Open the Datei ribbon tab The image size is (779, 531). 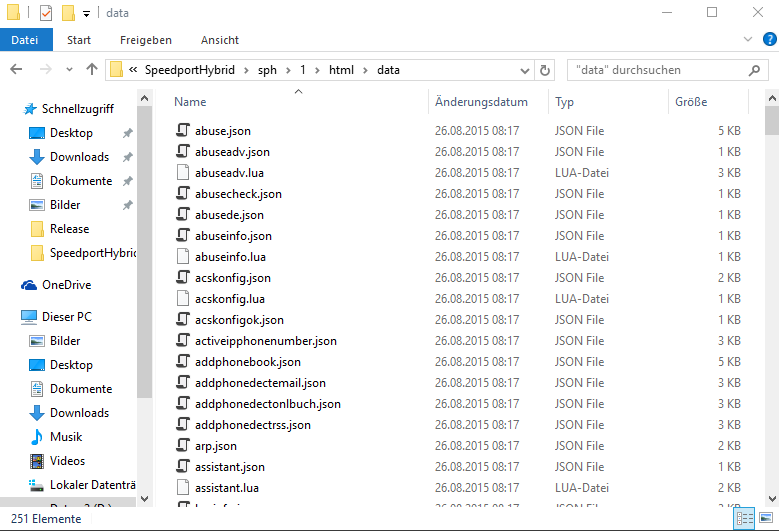(26, 40)
